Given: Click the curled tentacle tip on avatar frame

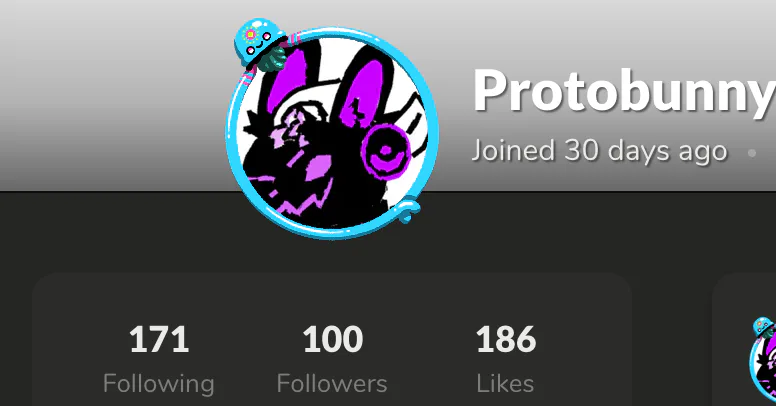Looking at the screenshot, I should point(409,208).
